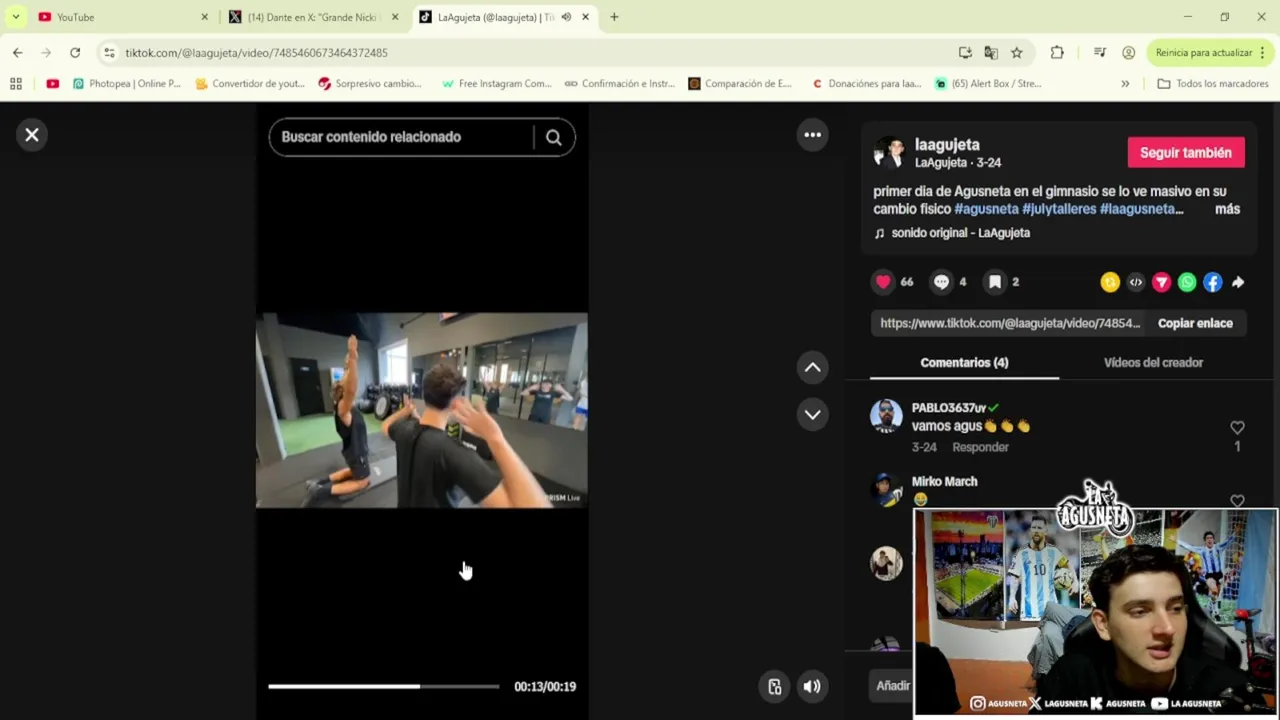
Task: Open the apps grid in bookmarks bar
Action: point(16,84)
